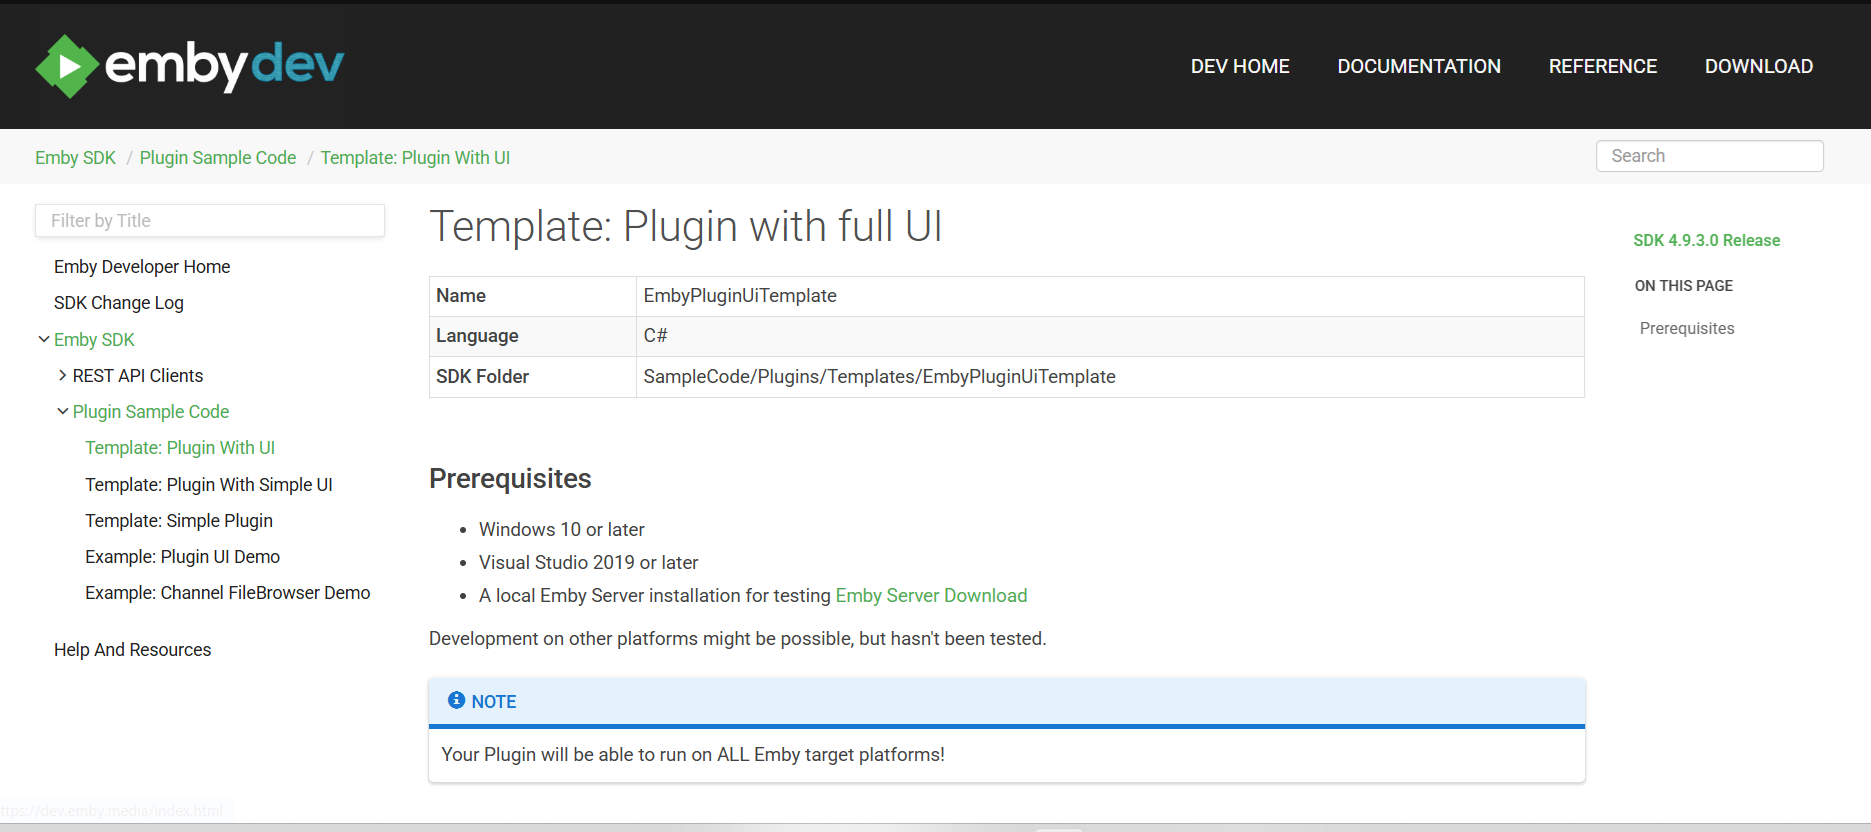This screenshot has width=1871, height=832.
Task: Collapse the Emby SDK tree node
Action: (x=44, y=339)
